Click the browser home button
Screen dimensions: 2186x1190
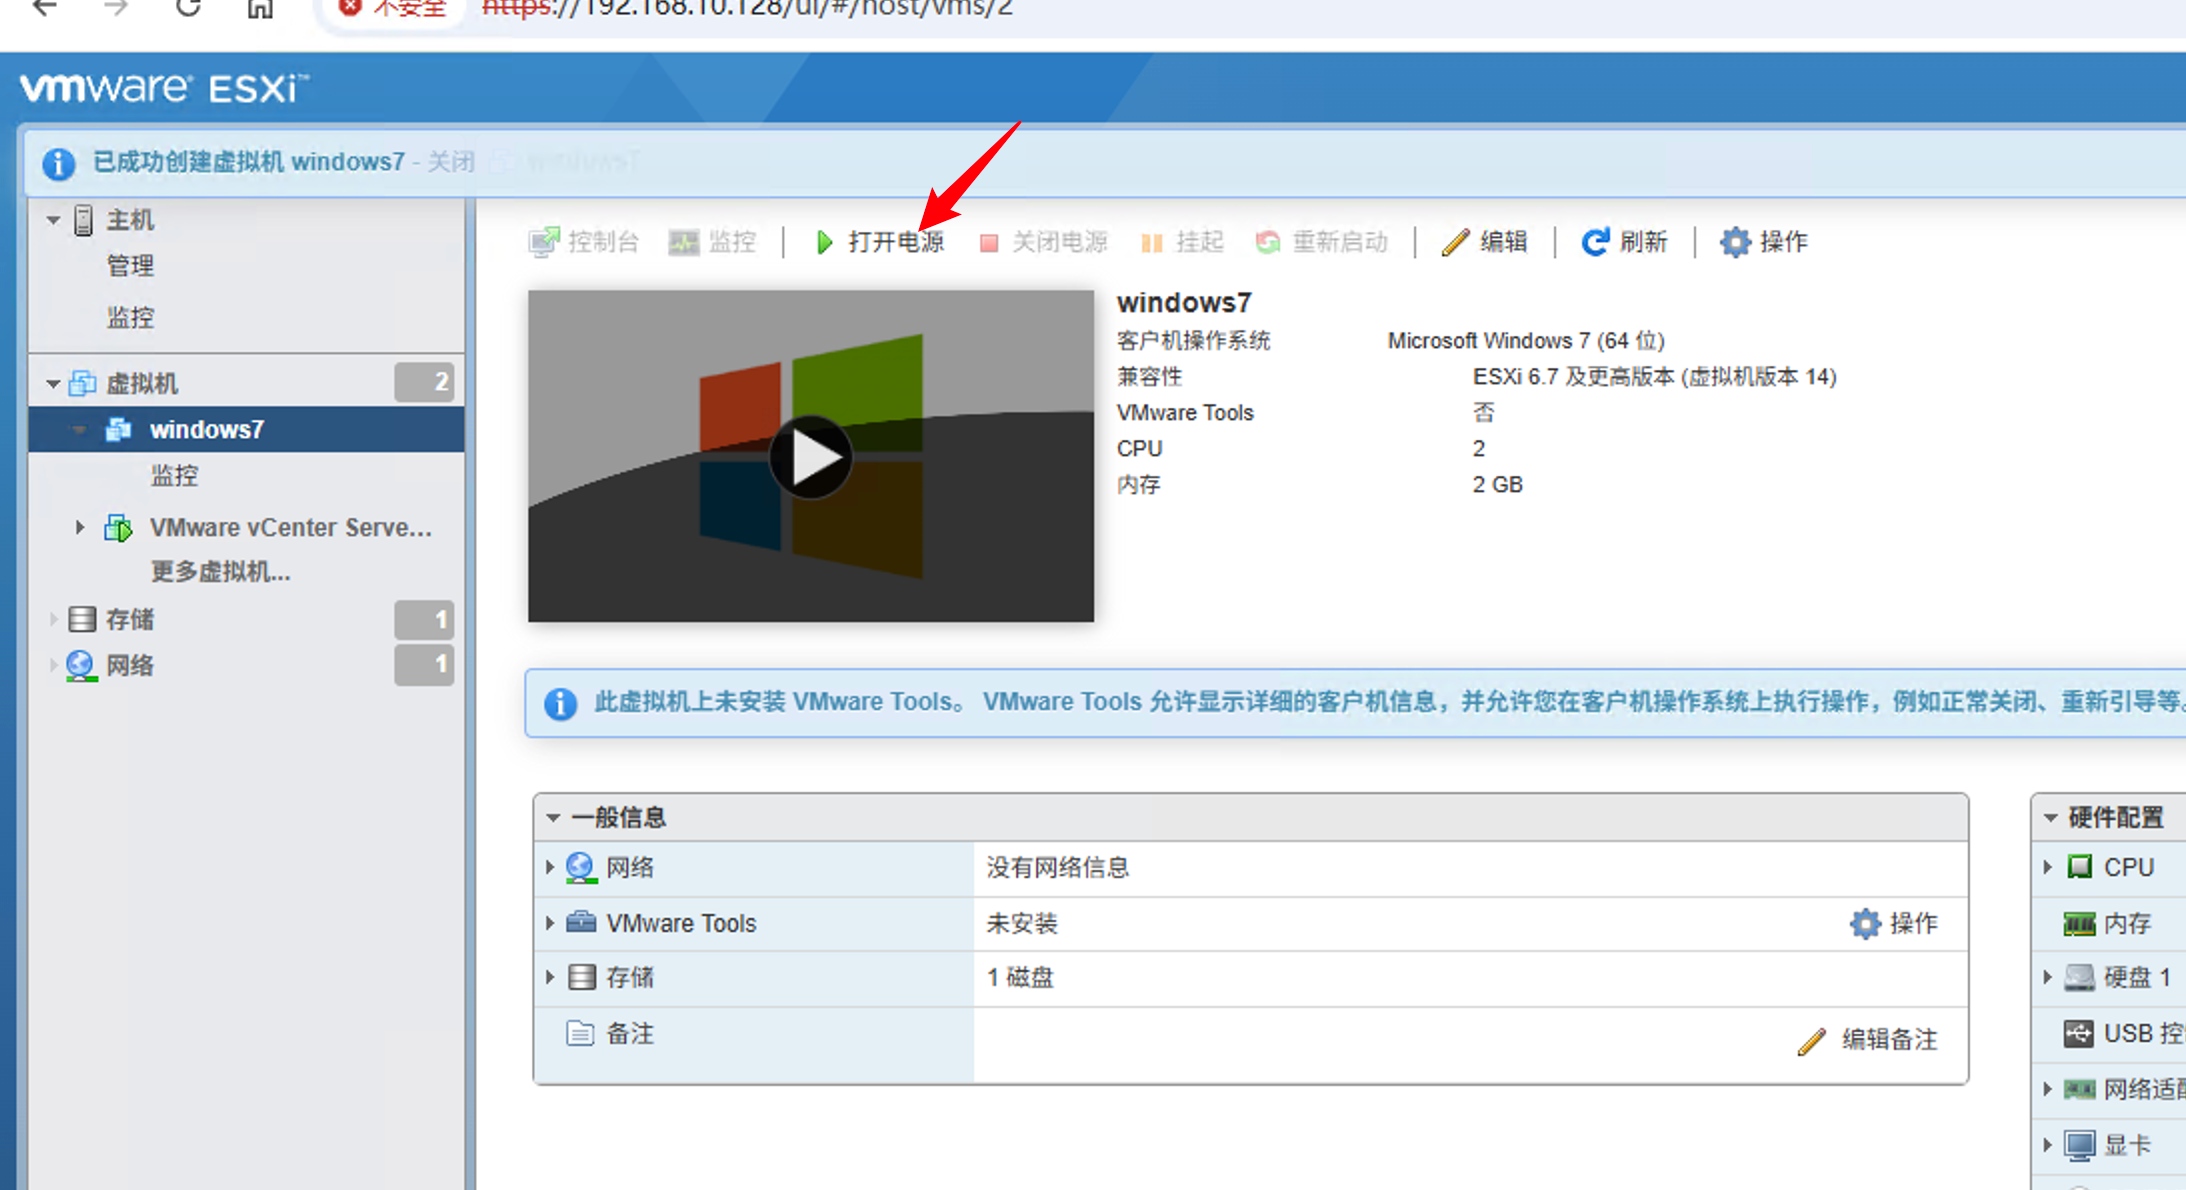[260, 8]
